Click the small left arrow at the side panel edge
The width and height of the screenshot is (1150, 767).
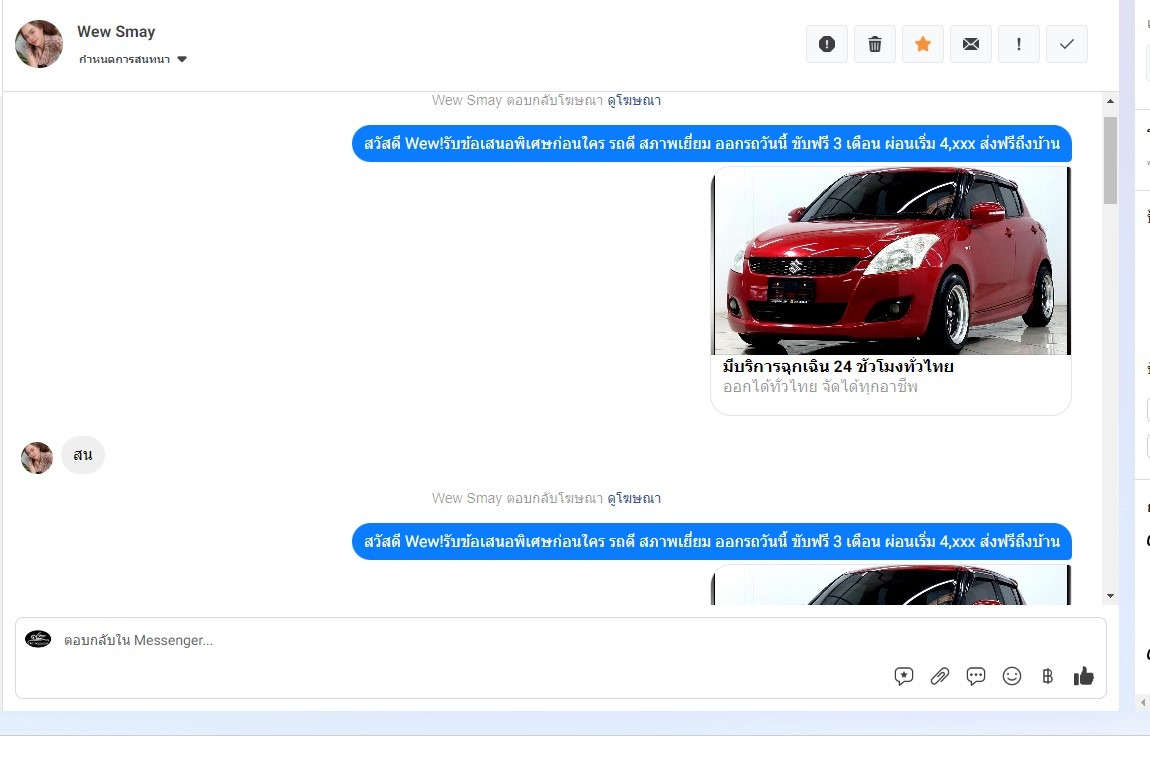point(1143,702)
